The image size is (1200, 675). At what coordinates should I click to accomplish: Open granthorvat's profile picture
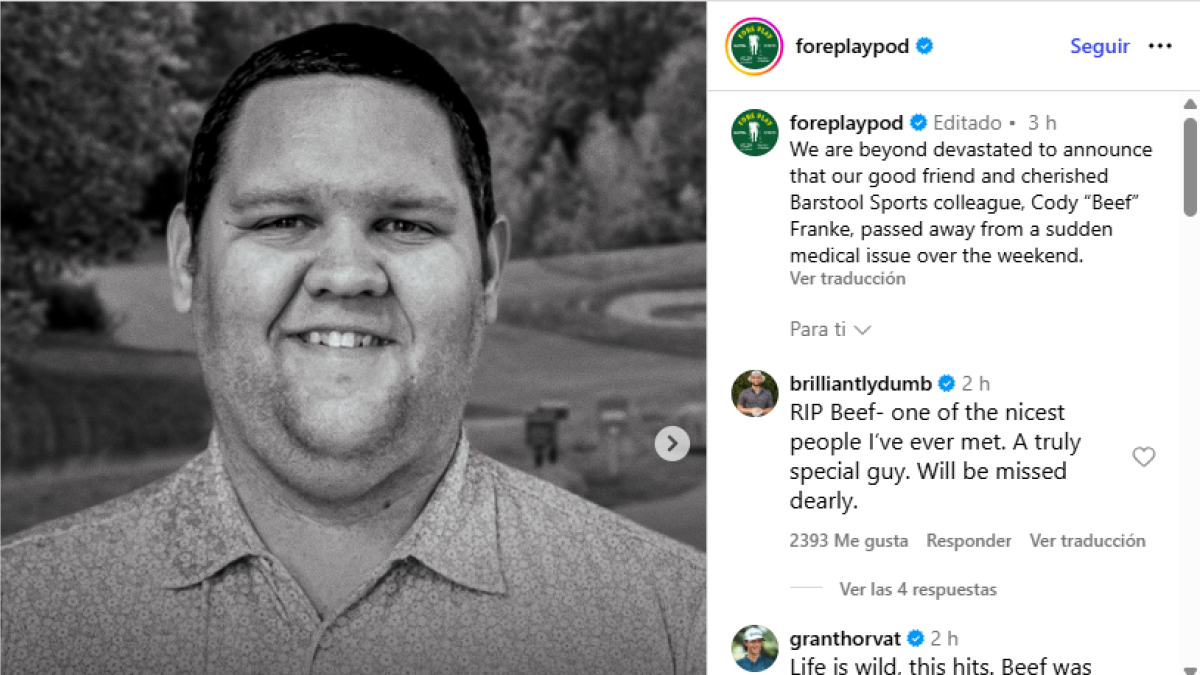coord(754,648)
